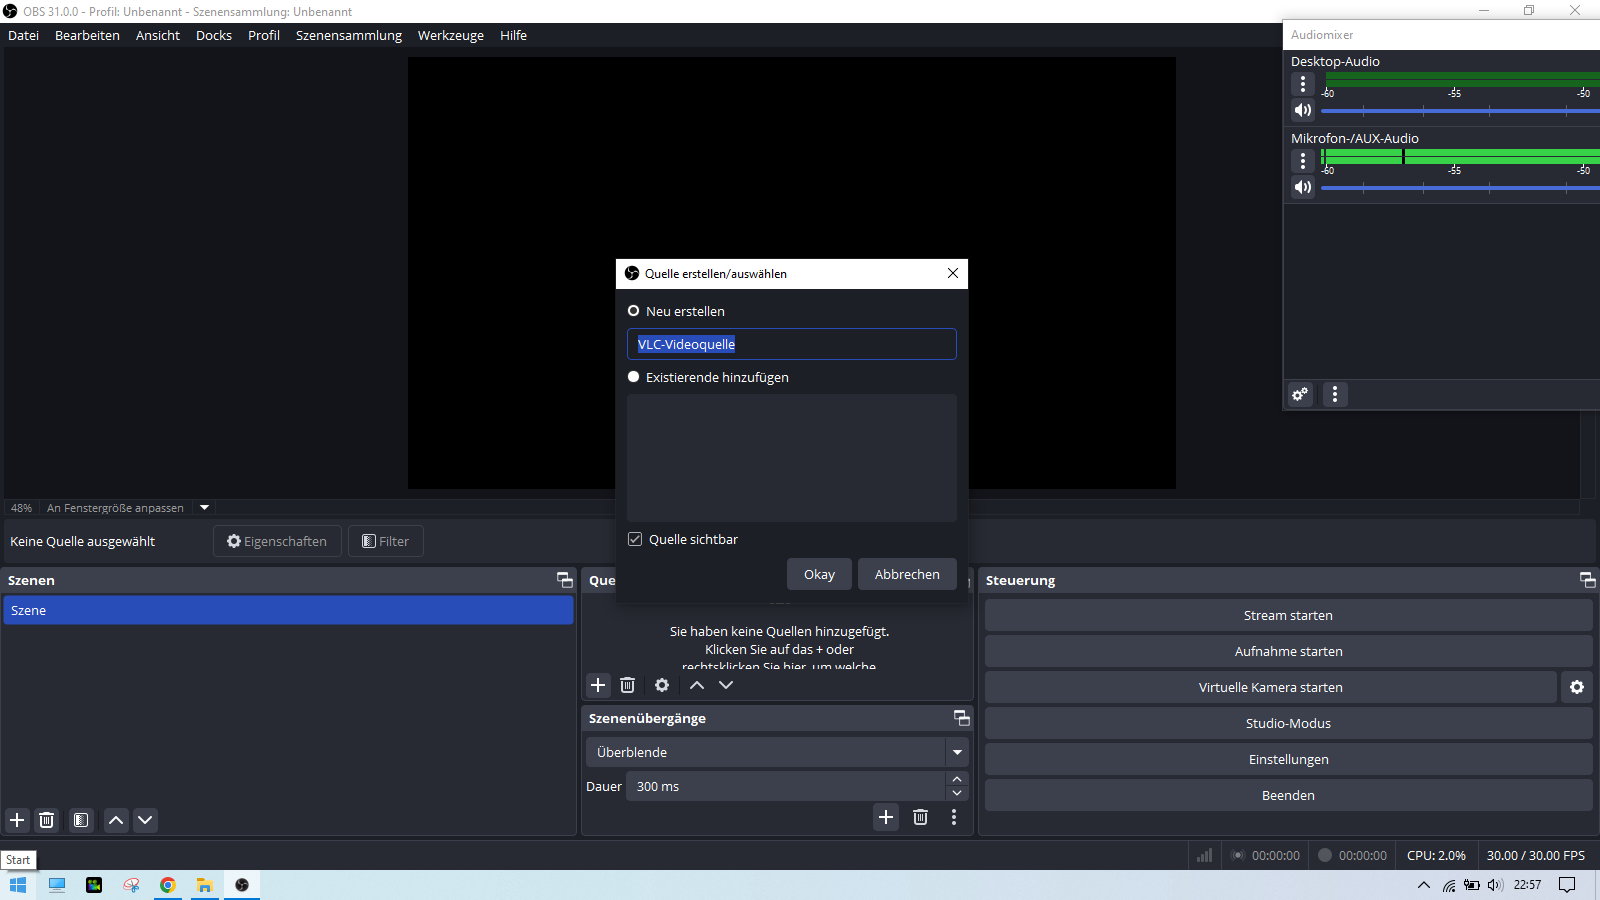Image resolution: width=1600 pixels, height=900 pixels.
Task: Open virtual camera settings gear
Action: [x=1577, y=687]
